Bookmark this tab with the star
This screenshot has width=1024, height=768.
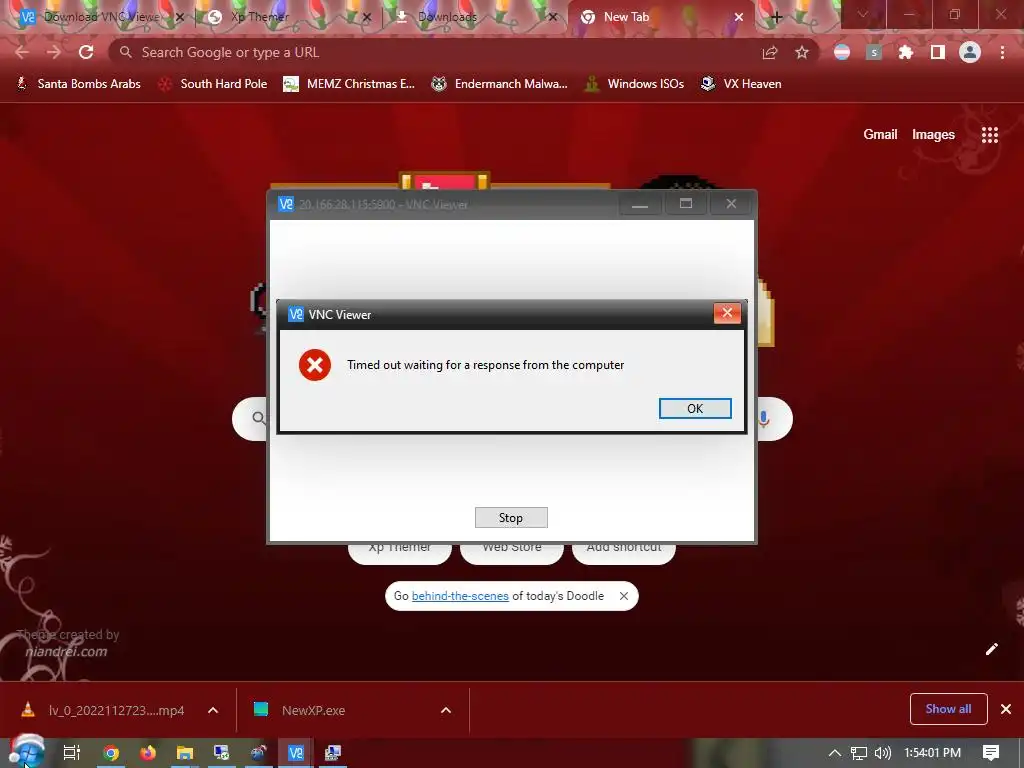tap(802, 52)
